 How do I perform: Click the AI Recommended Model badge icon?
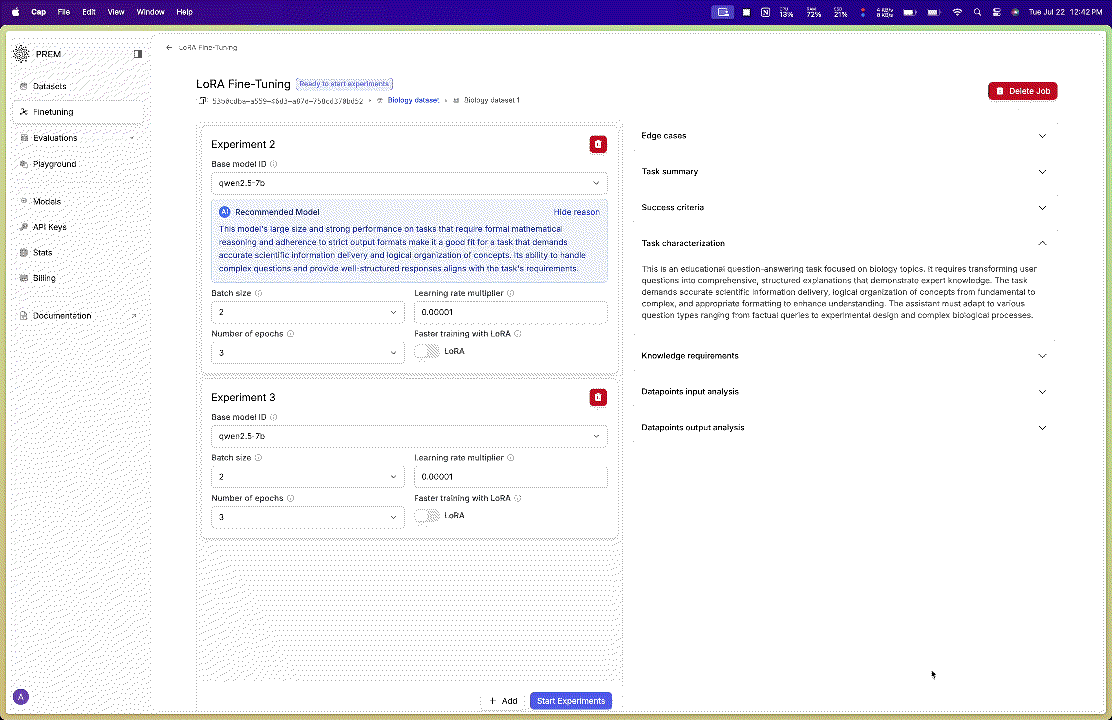point(224,212)
